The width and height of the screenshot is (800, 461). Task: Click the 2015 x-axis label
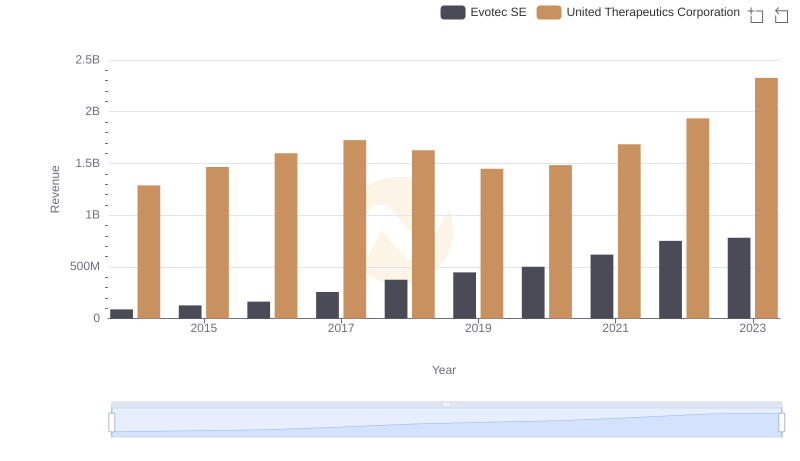point(204,328)
